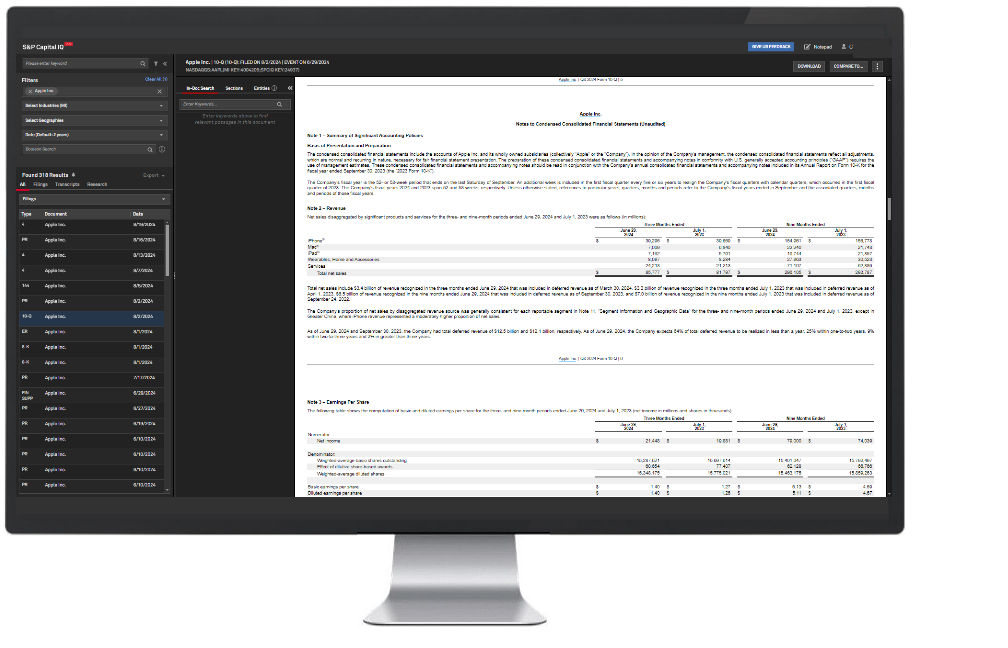Select the Sections tab
This screenshot has width=1008, height=648.
point(234,88)
